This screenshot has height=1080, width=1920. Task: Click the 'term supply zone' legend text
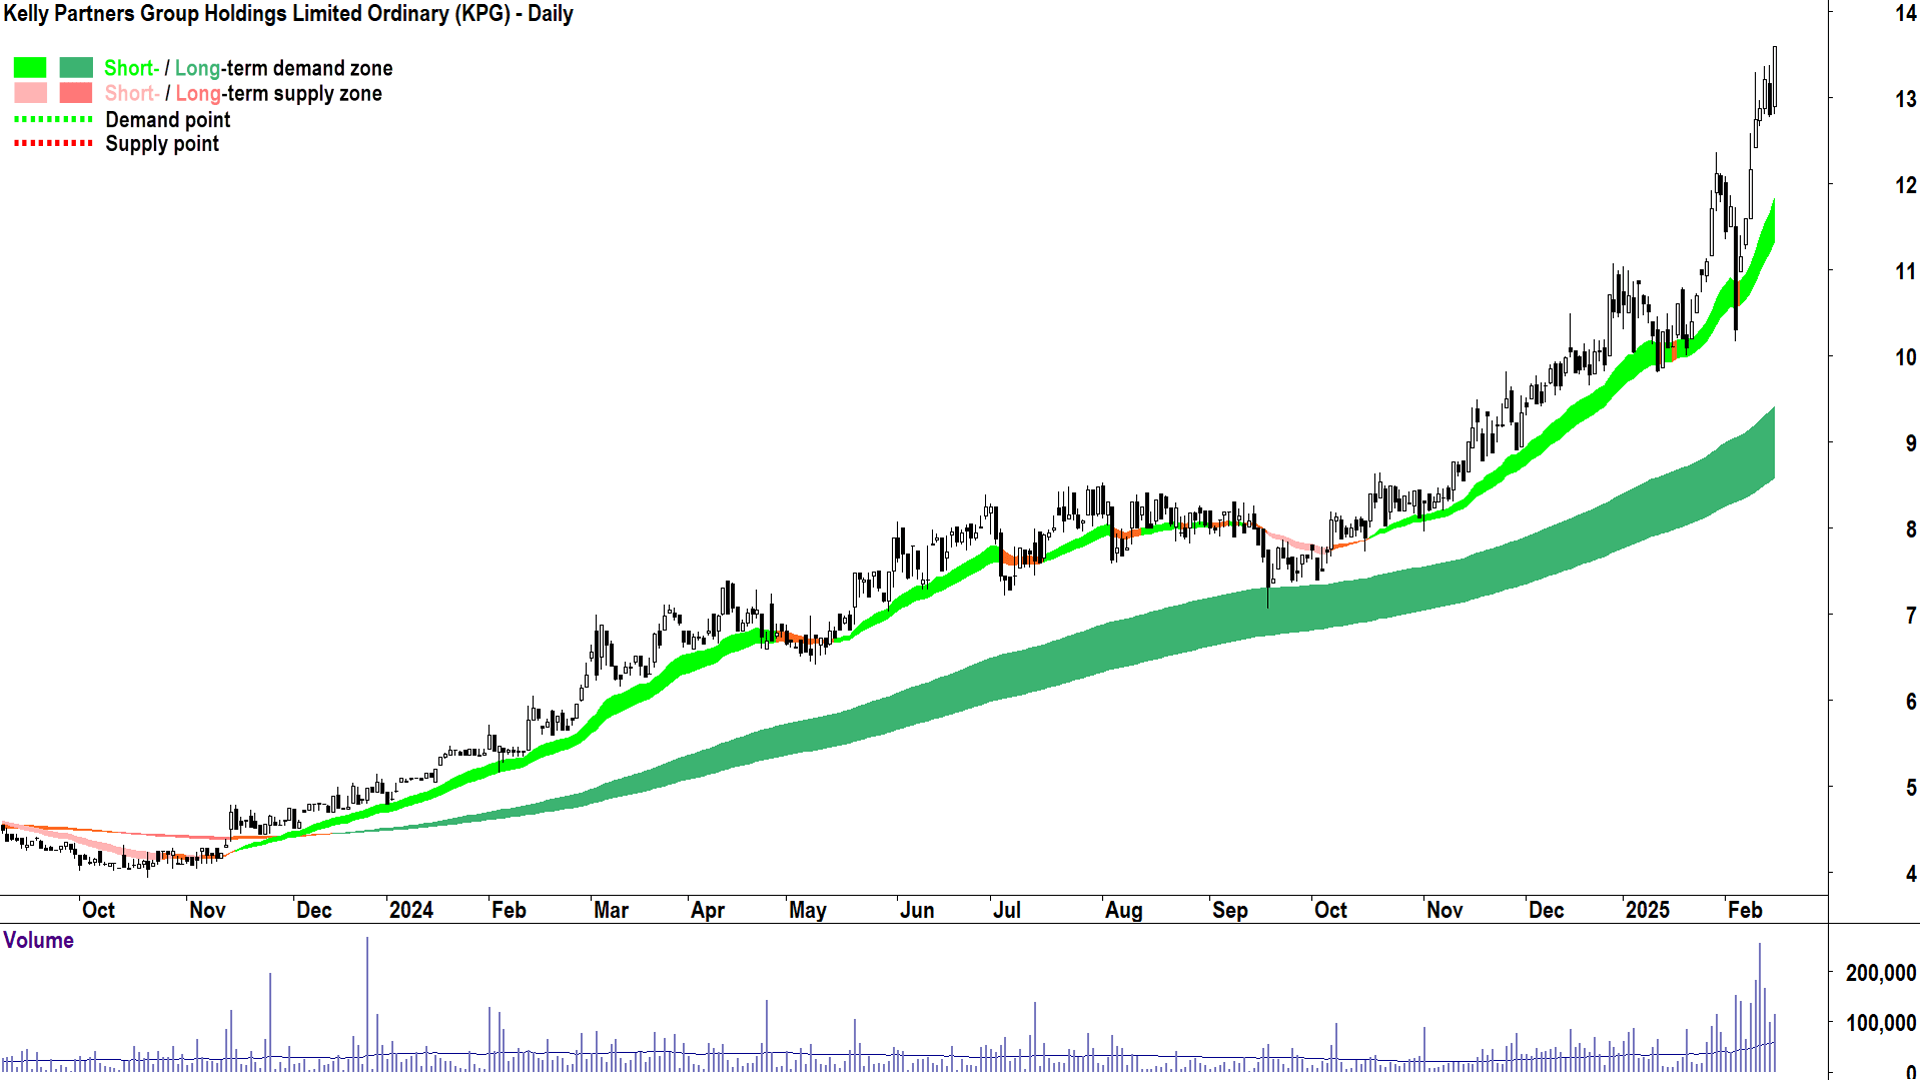303,93
